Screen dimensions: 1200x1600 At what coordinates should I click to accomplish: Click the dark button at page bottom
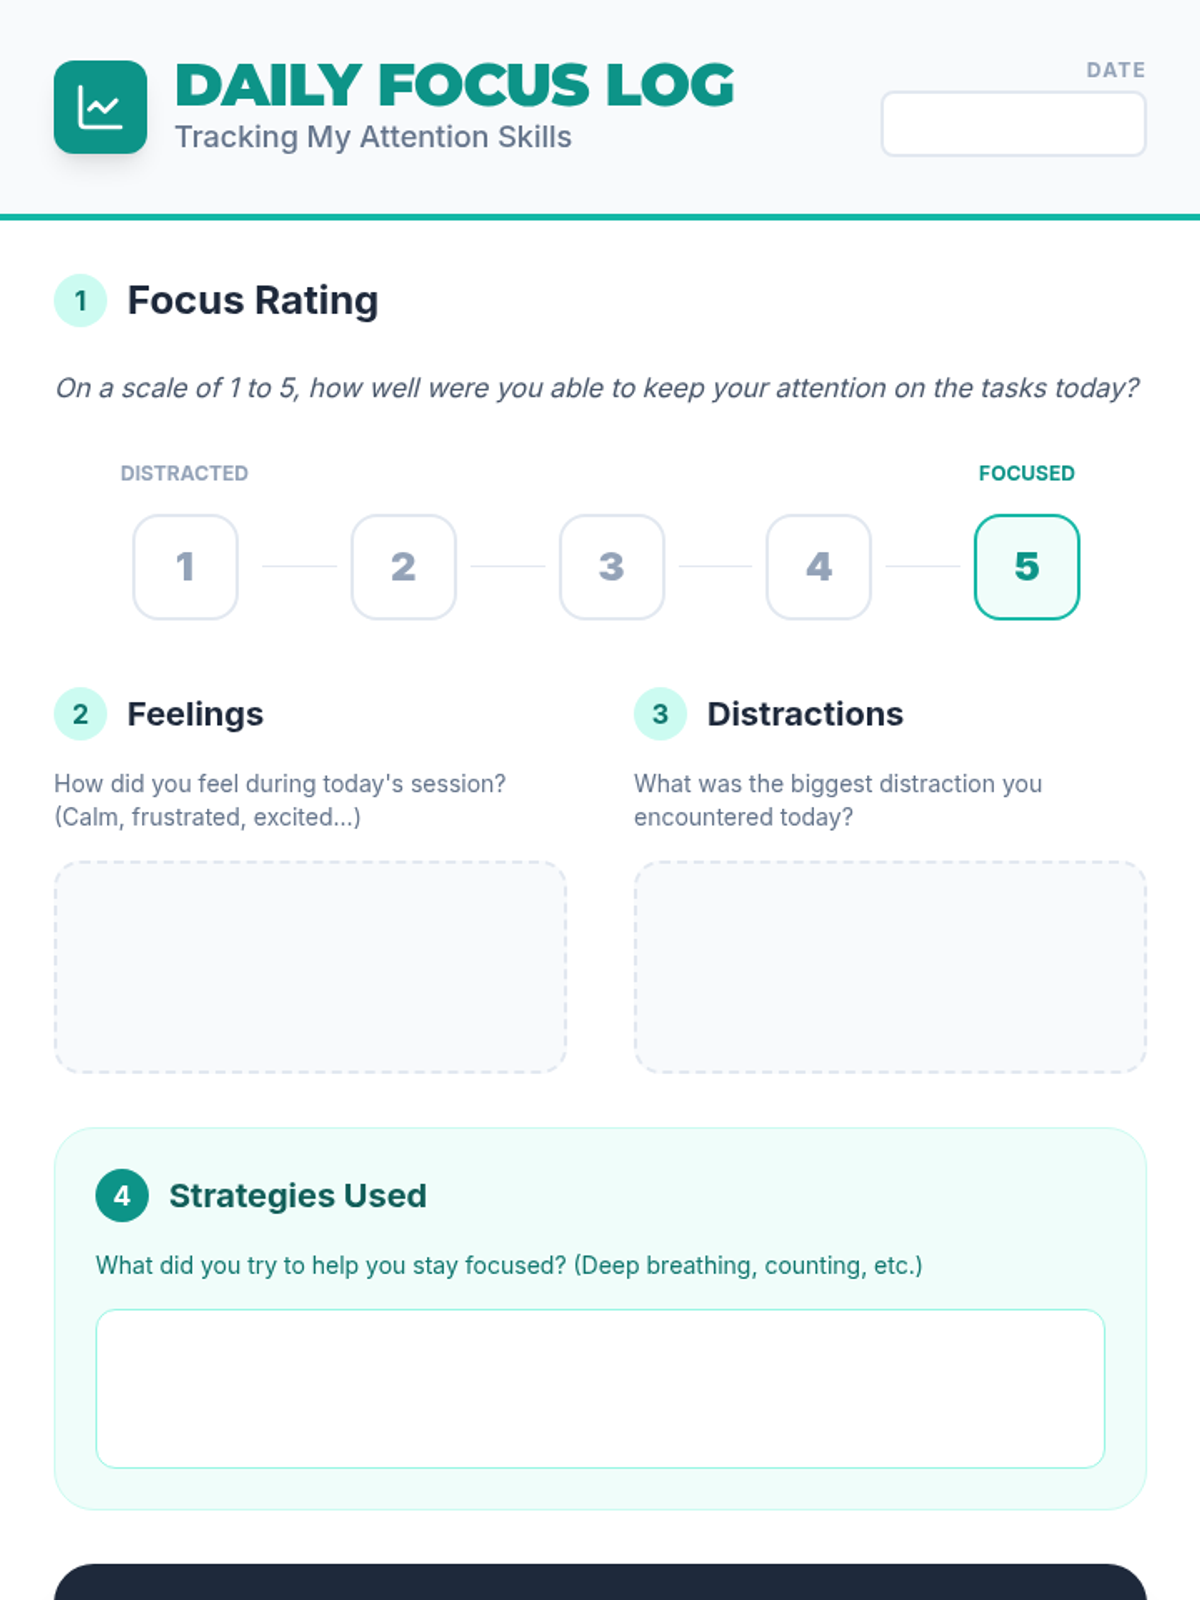[x=600, y=1584]
